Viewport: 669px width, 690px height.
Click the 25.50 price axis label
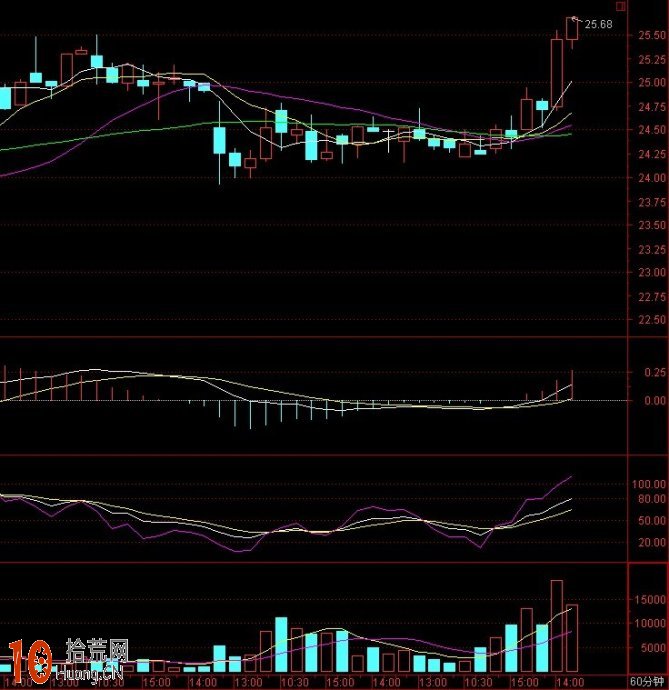[x=651, y=35]
